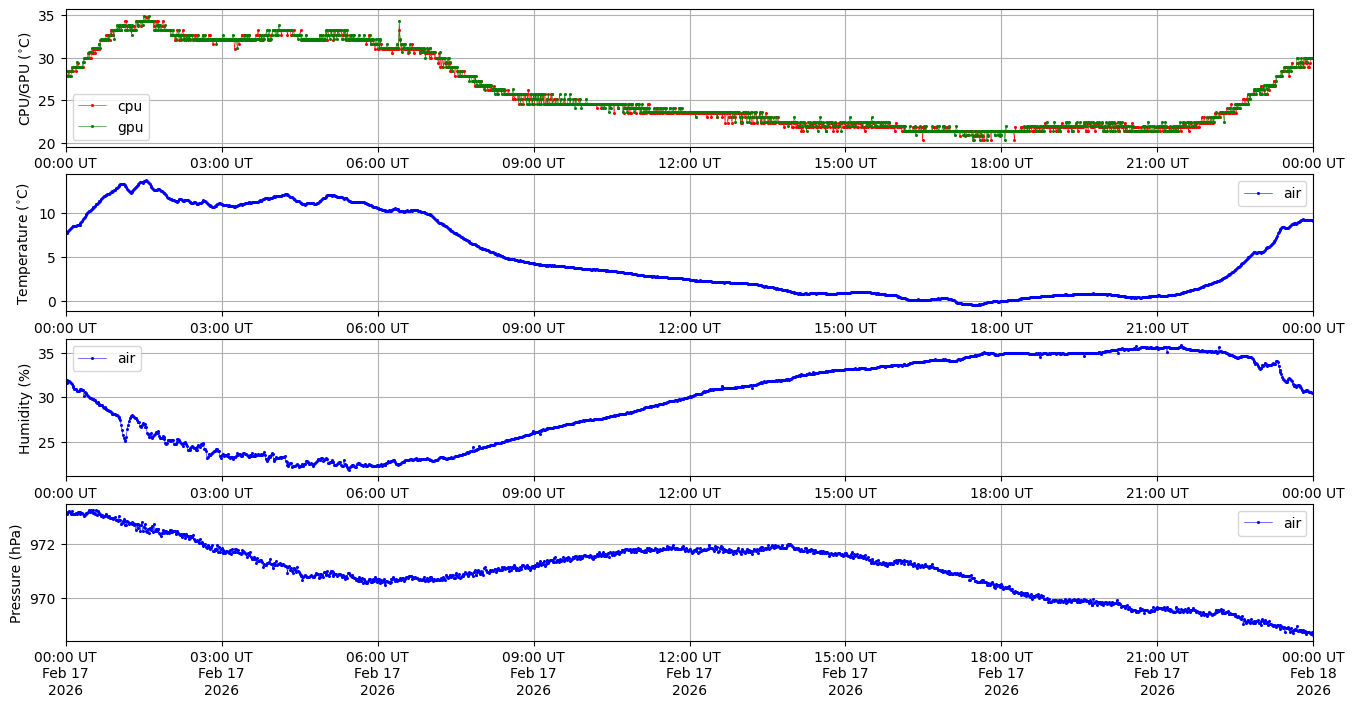The width and height of the screenshot is (1354, 707).
Task: Select the Pressure (hPa) y-axis label
Action: 17,573
